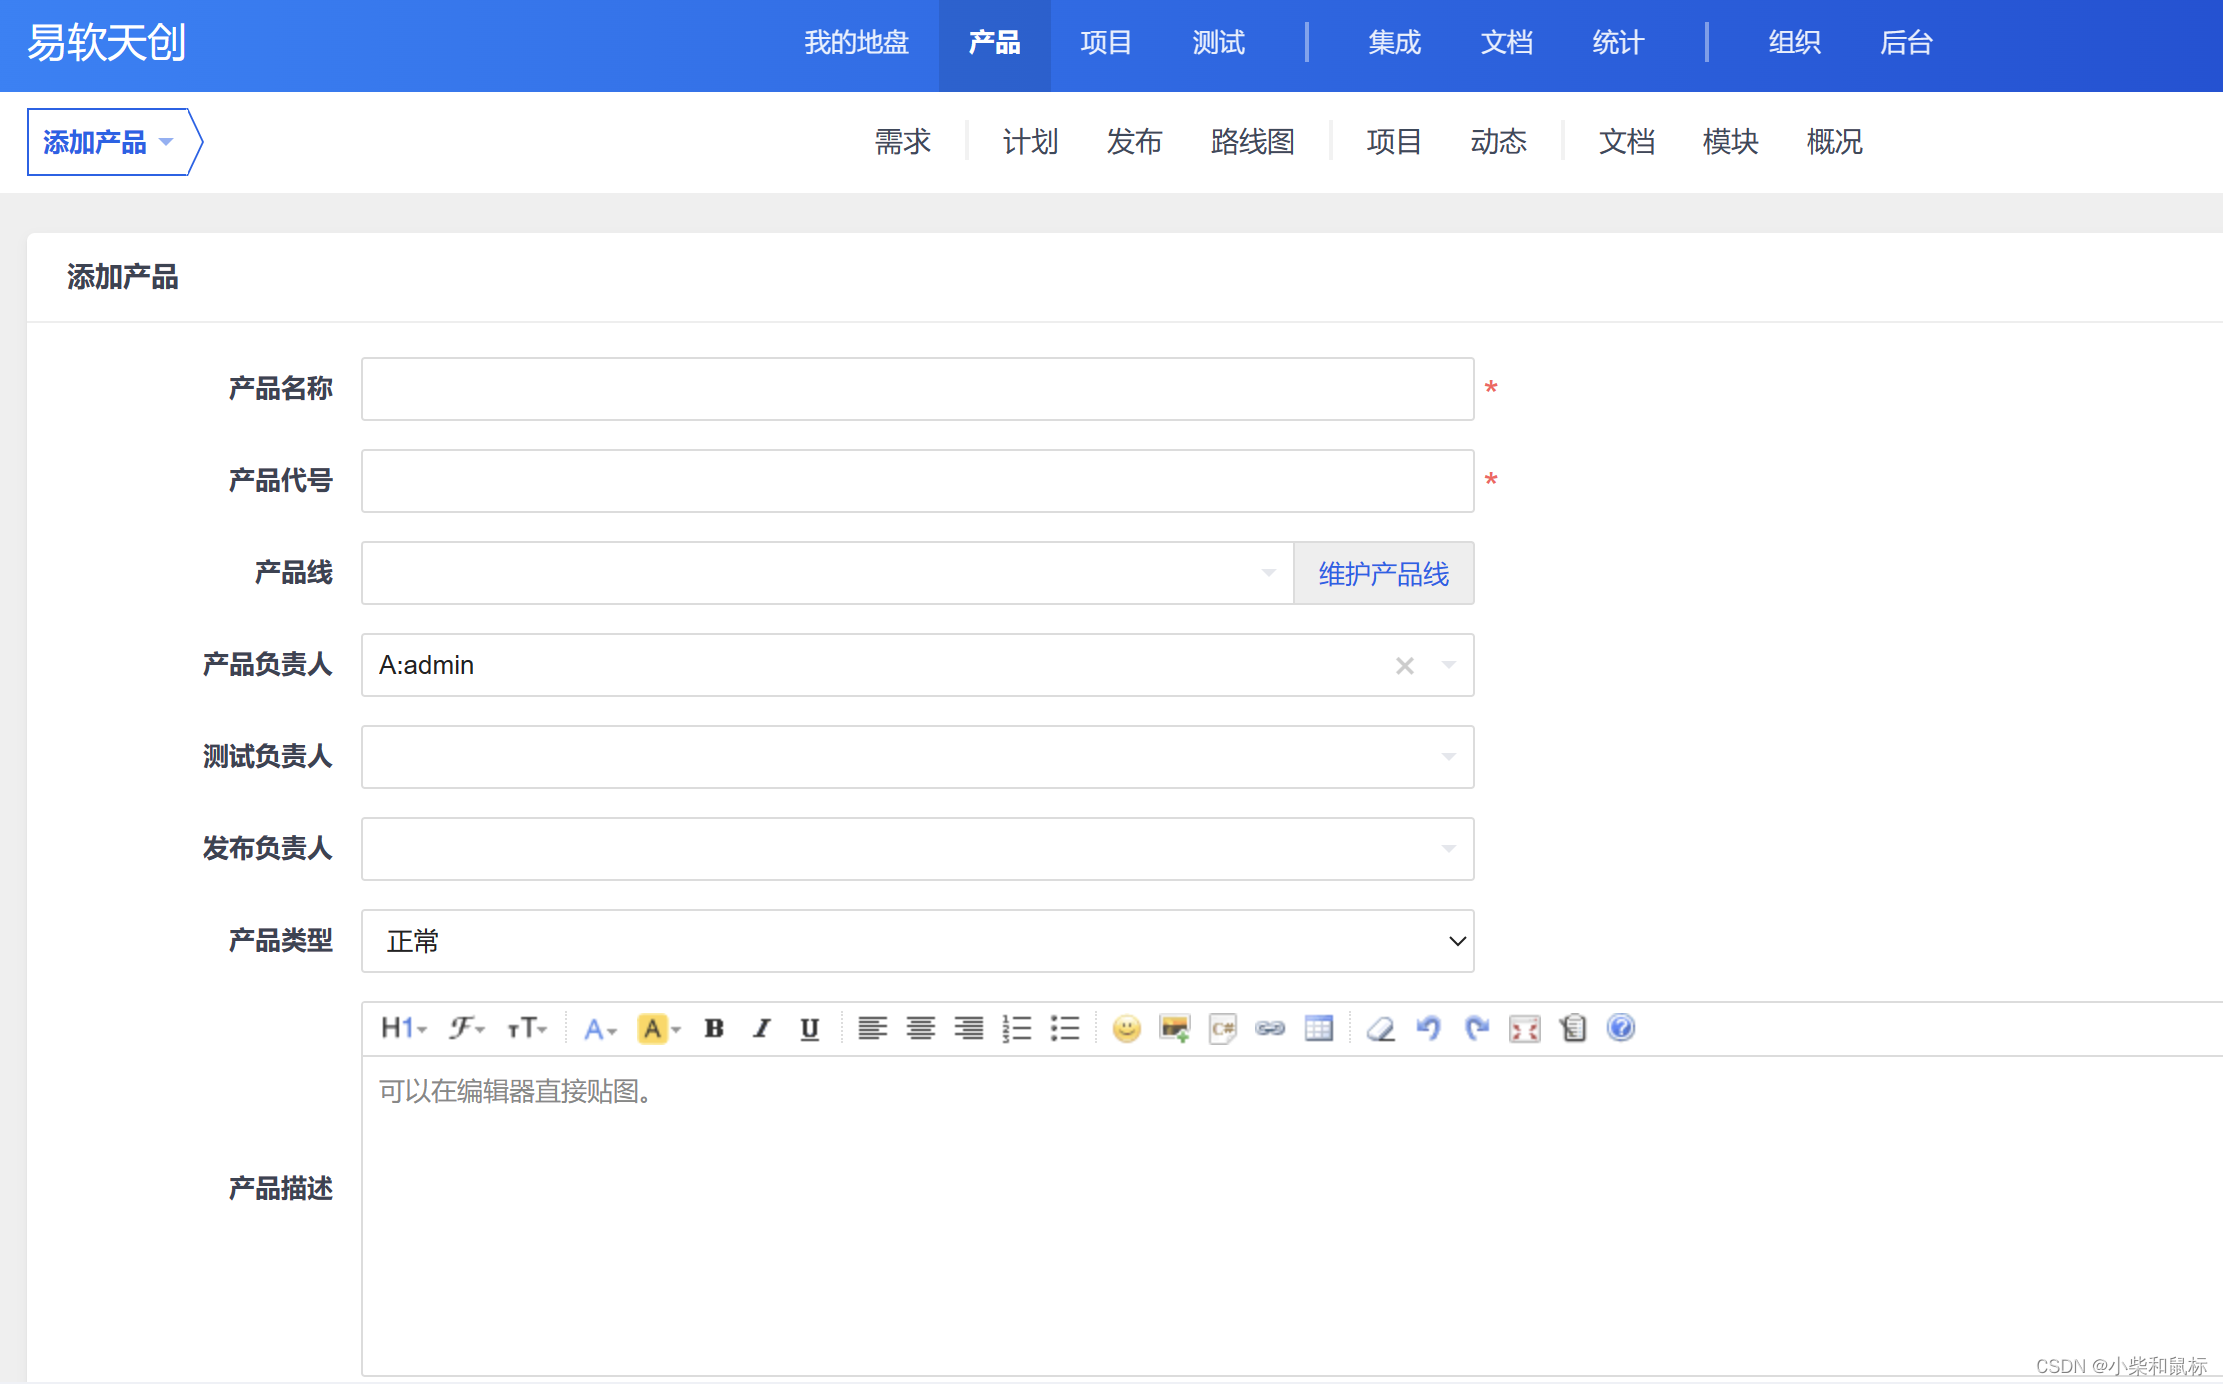Expand the 测试负责人 dropdown
2223x1385 pixels.
point(917,757)
